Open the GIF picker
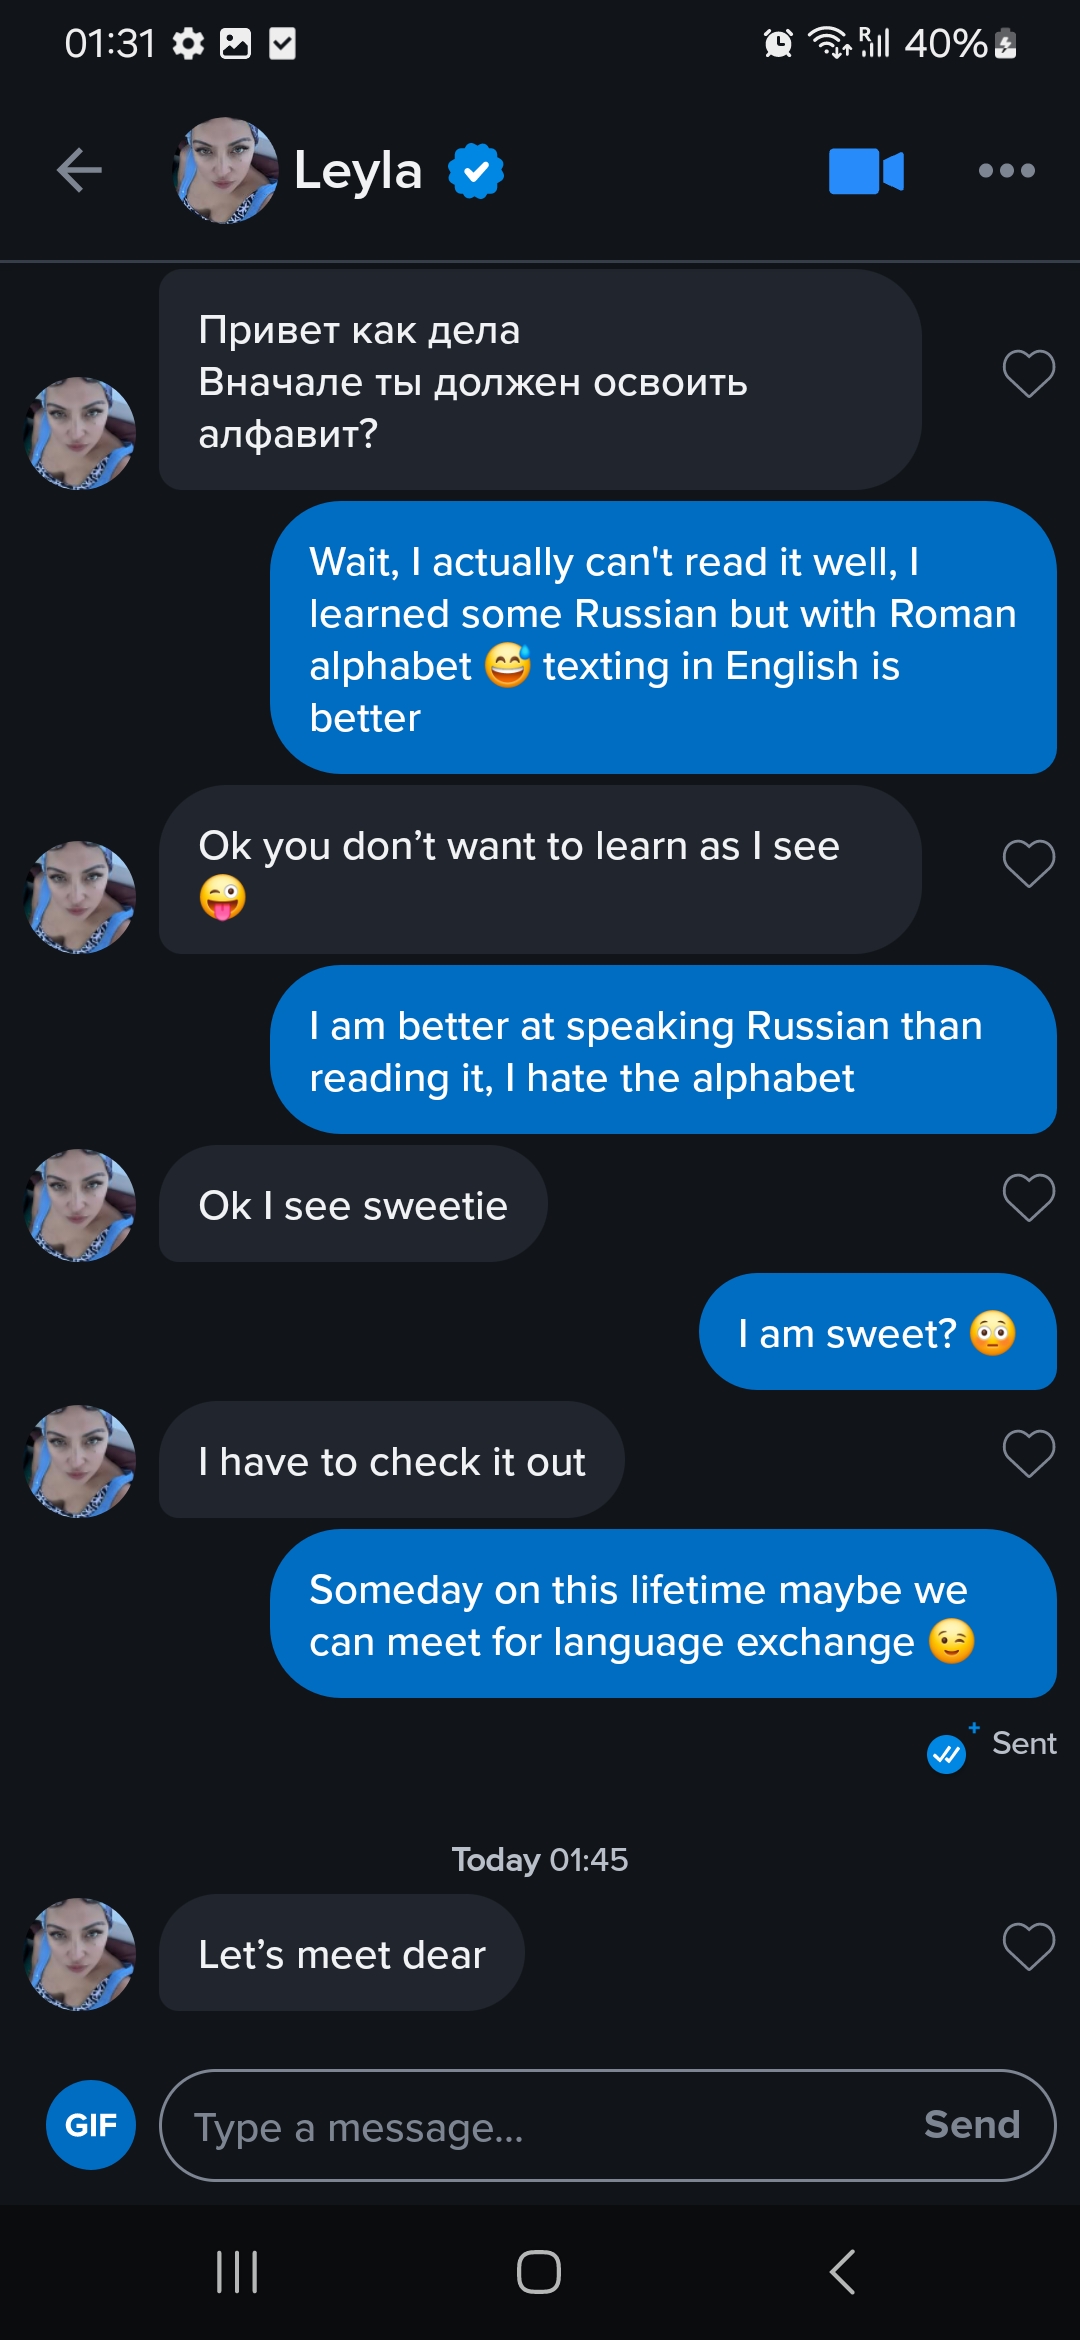Image resolution: width=1080 pixels, height=2340 pixels. [x=91, y=2125]
